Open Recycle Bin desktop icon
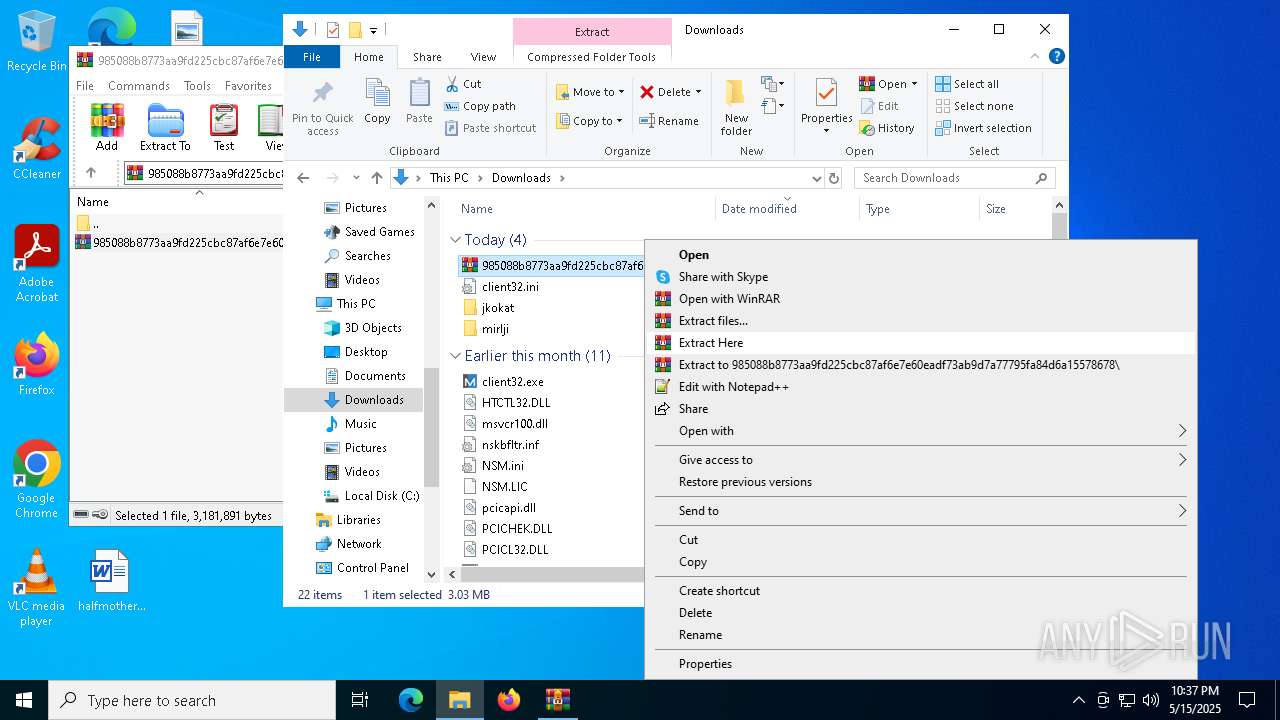Image resolution: width=1280 pixels, height=720 pixels. pos(37,41)
